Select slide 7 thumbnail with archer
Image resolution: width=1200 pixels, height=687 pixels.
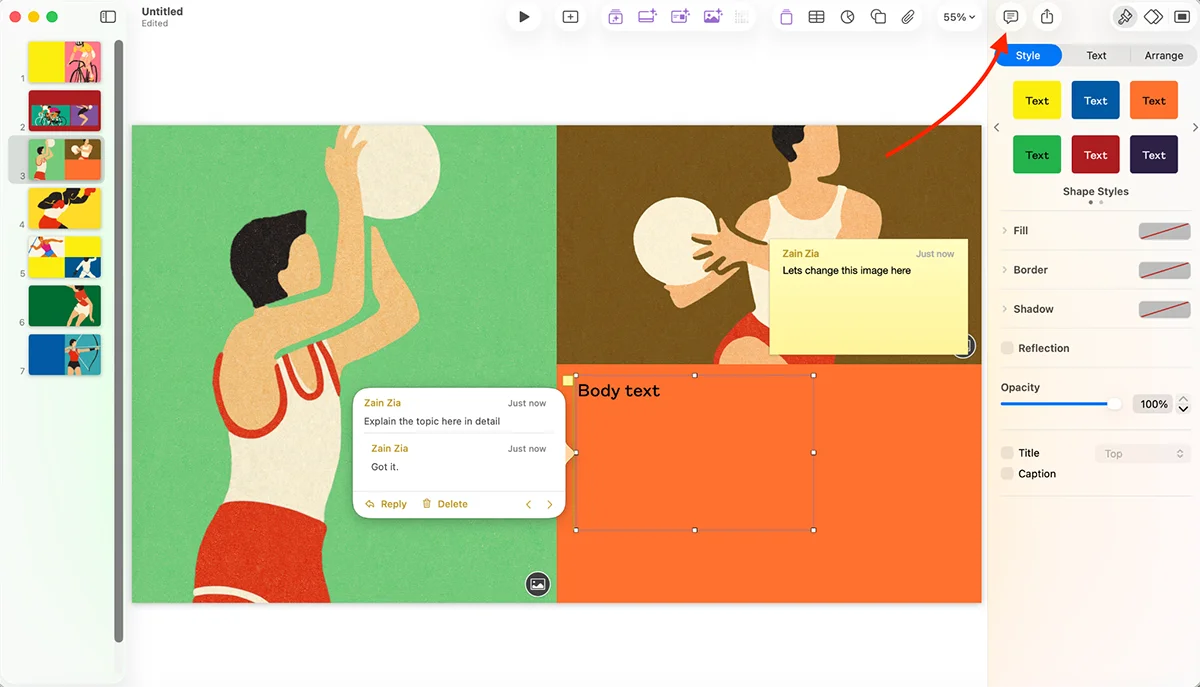[x=65, y=355]
